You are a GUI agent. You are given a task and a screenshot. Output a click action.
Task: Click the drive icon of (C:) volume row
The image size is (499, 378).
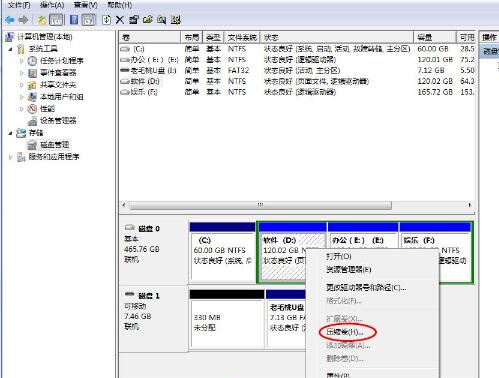point(125,49)
